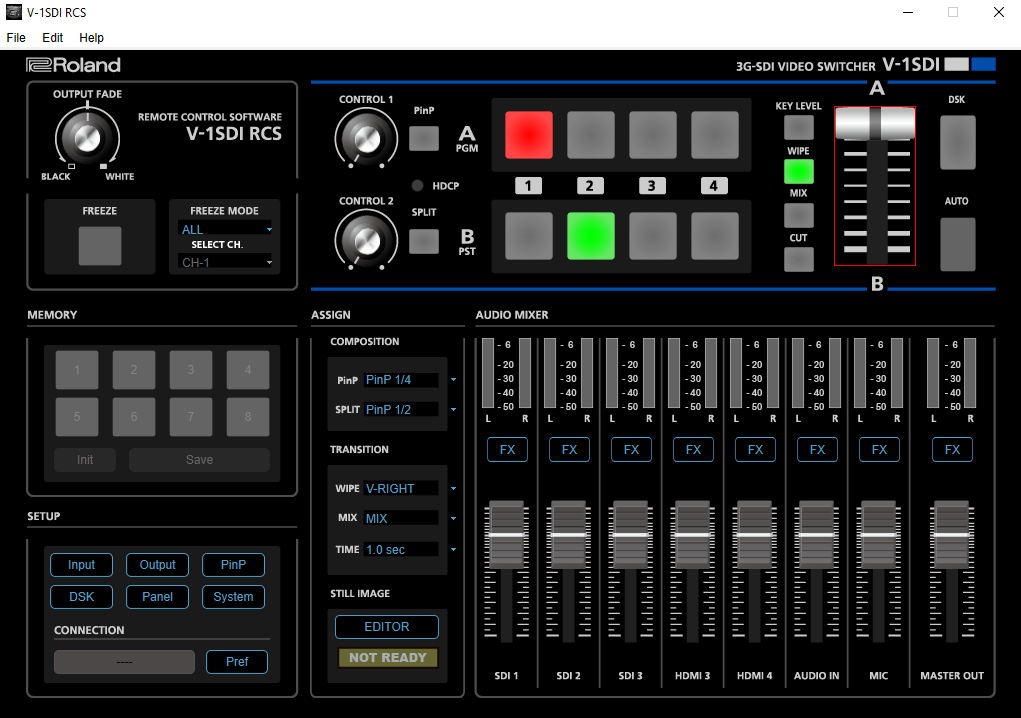Recall memory slot 1

point(77,370)
